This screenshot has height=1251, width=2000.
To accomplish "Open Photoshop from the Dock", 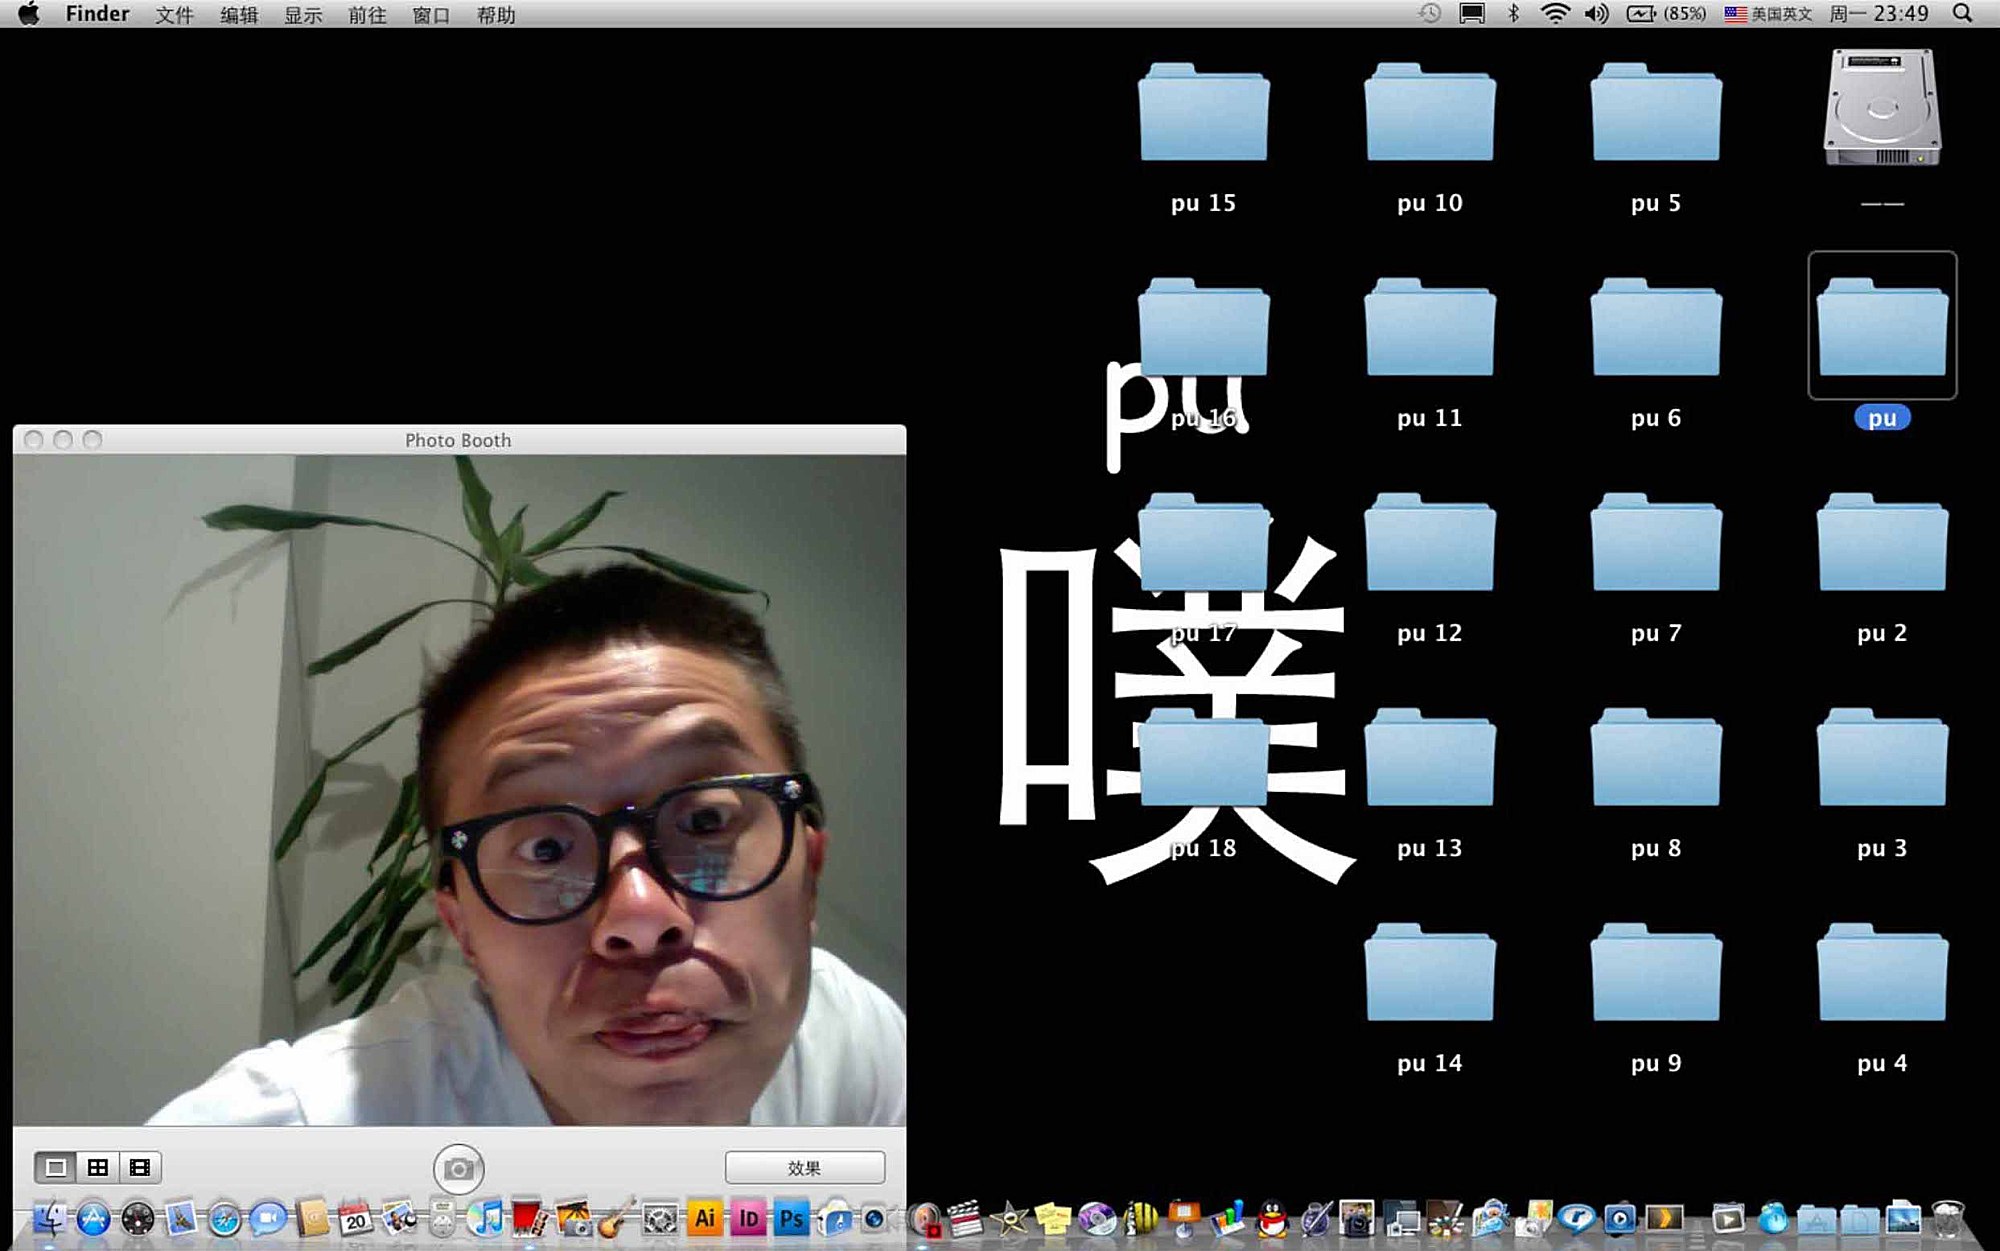I will (x=791, y=1219).
